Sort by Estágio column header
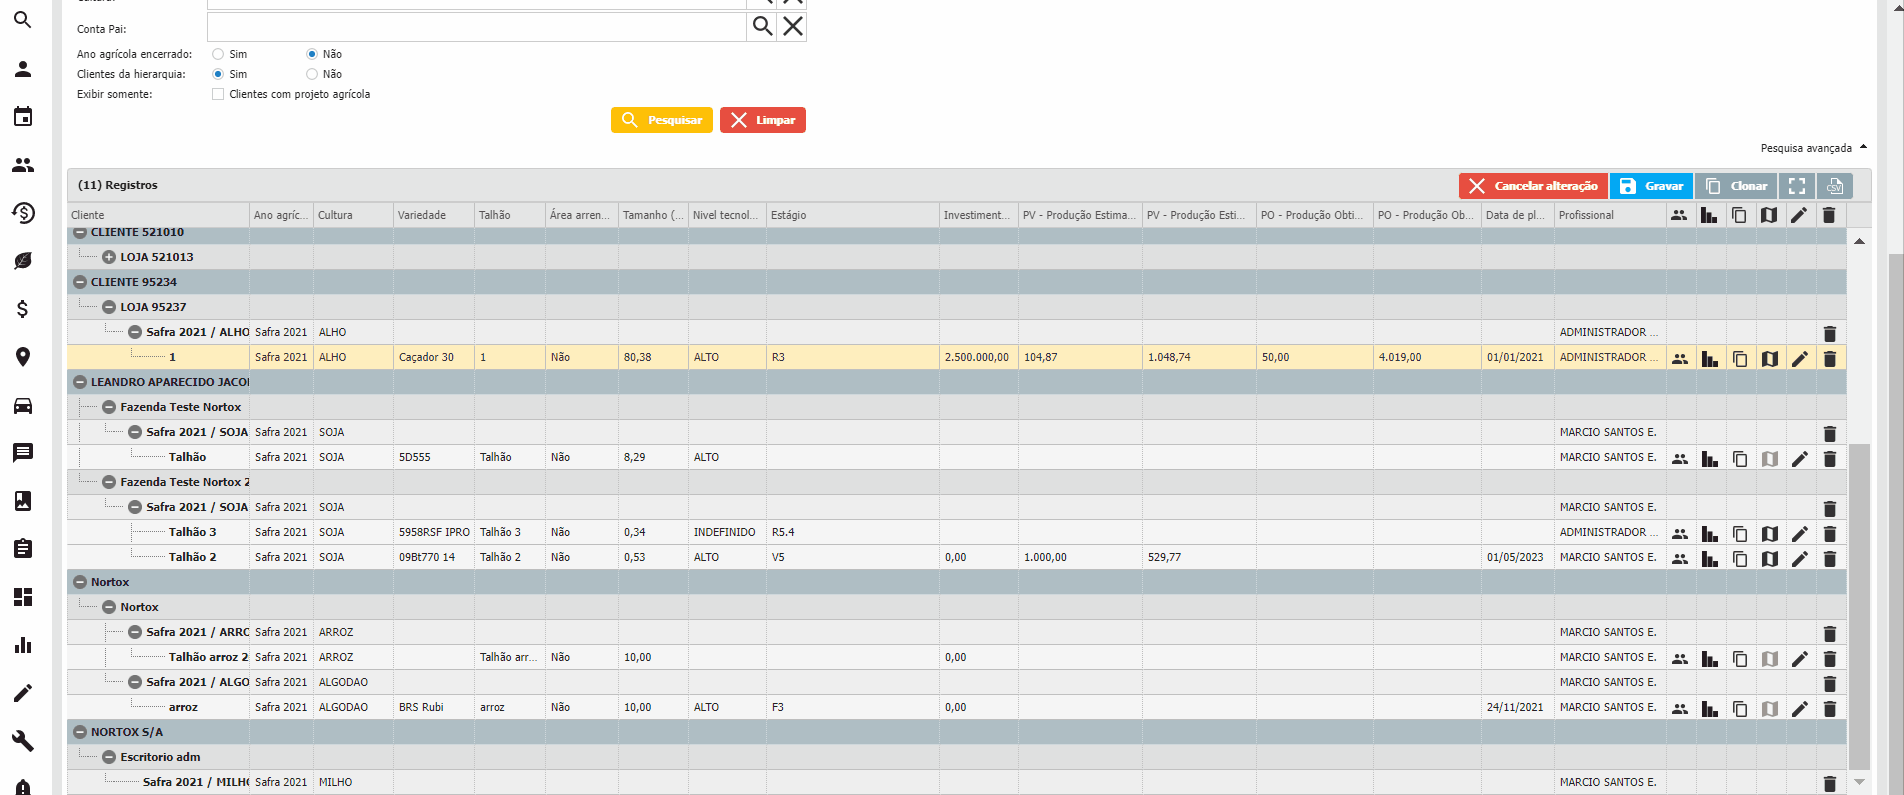 coord(853,215)
